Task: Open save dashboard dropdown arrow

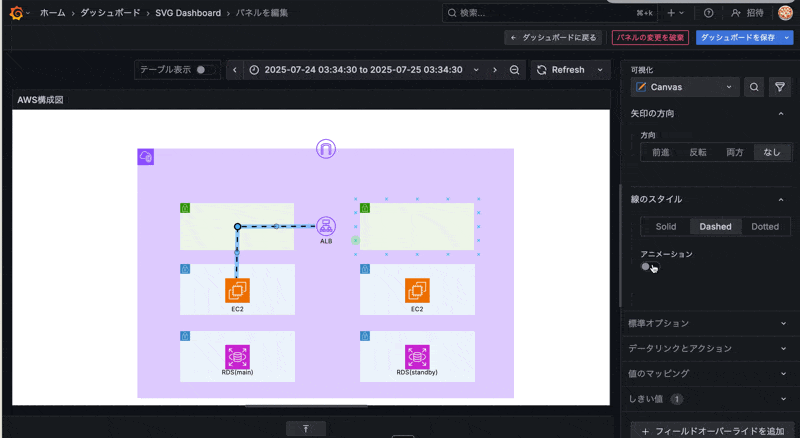Action: (787, 38)
